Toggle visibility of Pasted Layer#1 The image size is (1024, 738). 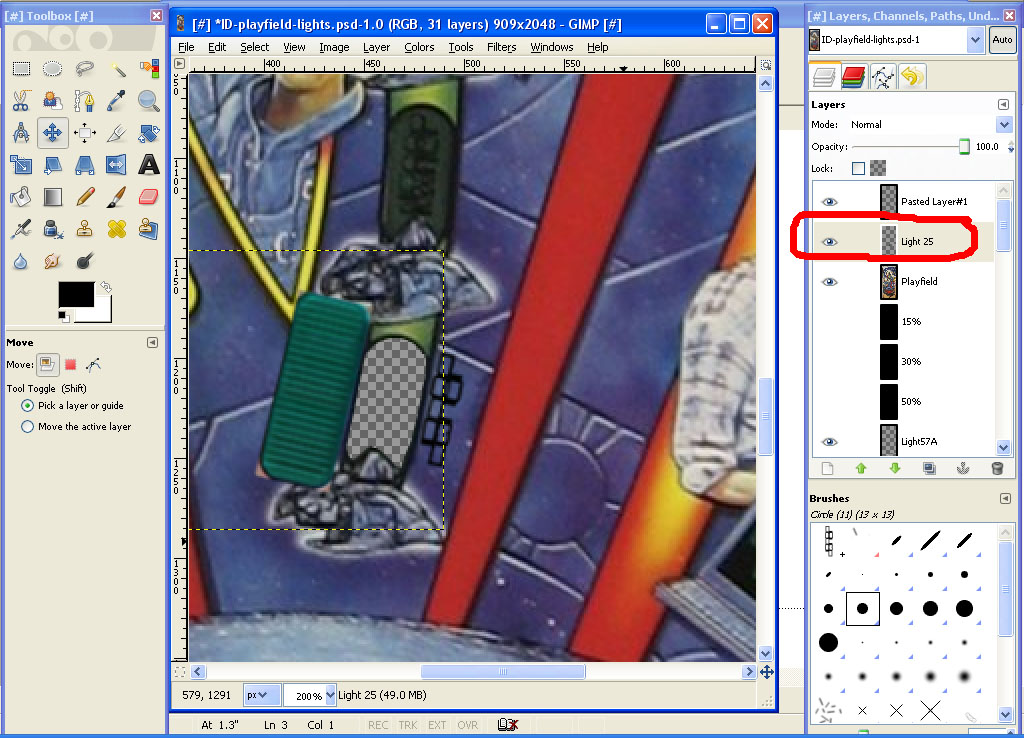pos(829,202)
